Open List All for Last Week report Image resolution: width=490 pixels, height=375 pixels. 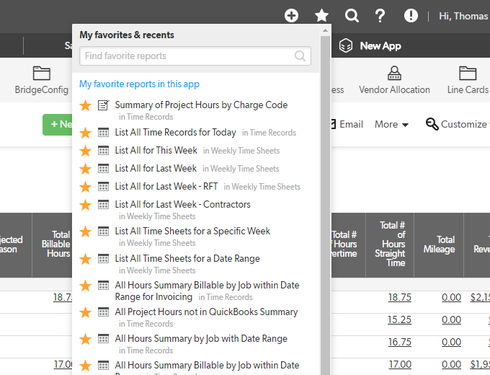pyautogui.click(x=156, y=168)
